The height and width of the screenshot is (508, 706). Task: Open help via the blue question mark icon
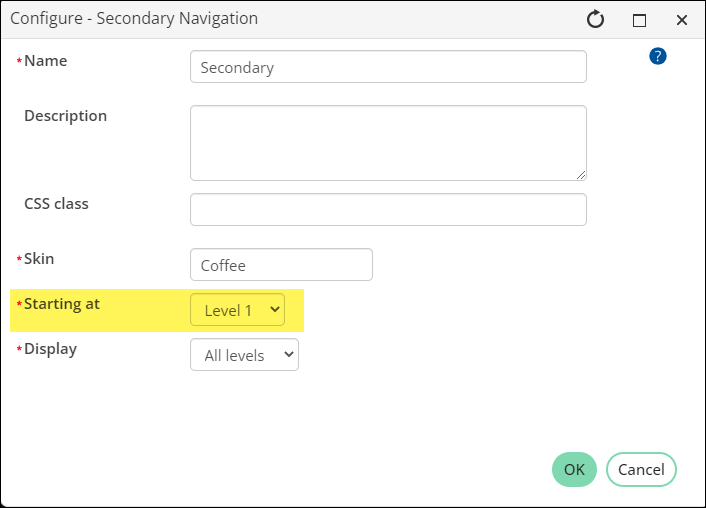click(x=657, y=56)
